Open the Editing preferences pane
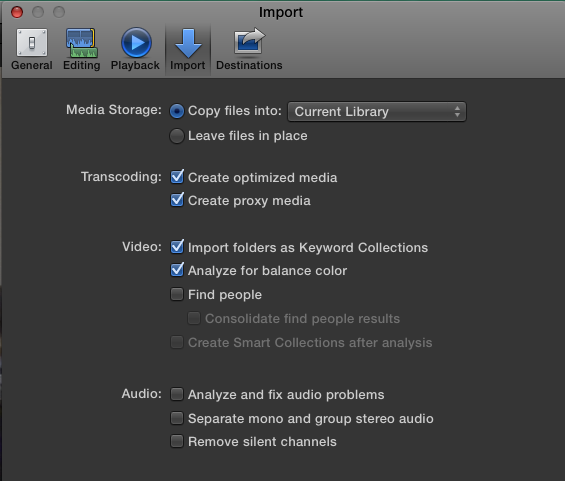Viewport: 565px width, 481px height. coord(81,49)
